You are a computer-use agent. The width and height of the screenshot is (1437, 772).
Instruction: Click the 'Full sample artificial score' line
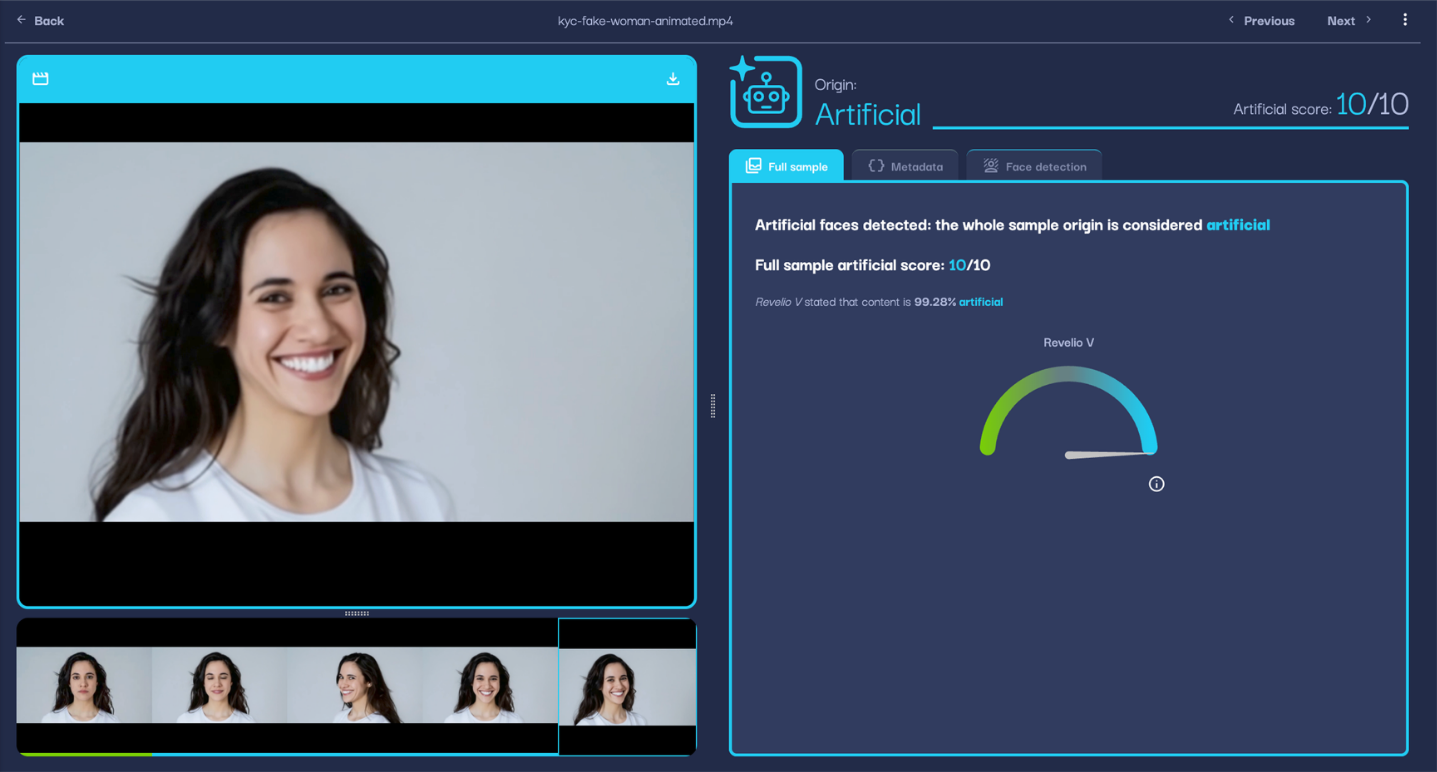click(x=872, y=265)
